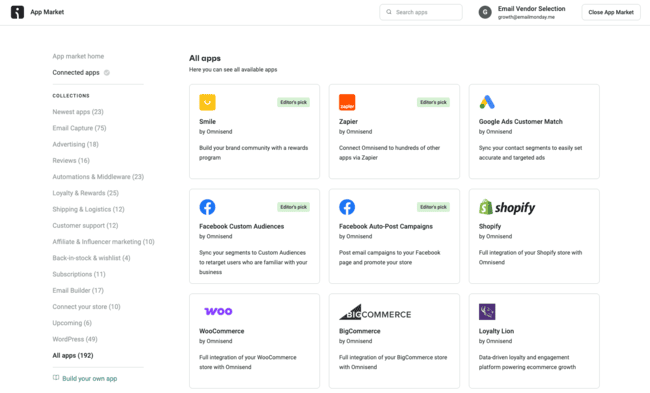
Task: Click 'Connect Omnisend to hundreds' description
Action: coord(389,153)
